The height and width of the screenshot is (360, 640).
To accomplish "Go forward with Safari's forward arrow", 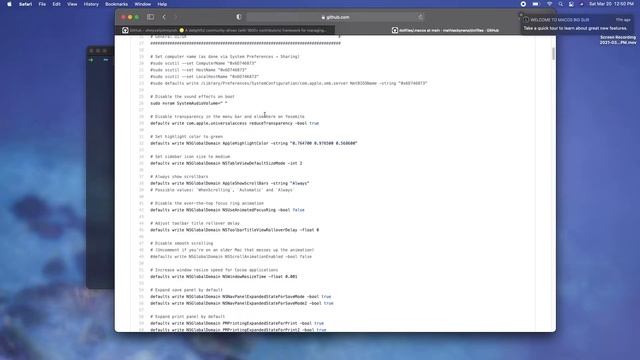I will pos(176,17).
